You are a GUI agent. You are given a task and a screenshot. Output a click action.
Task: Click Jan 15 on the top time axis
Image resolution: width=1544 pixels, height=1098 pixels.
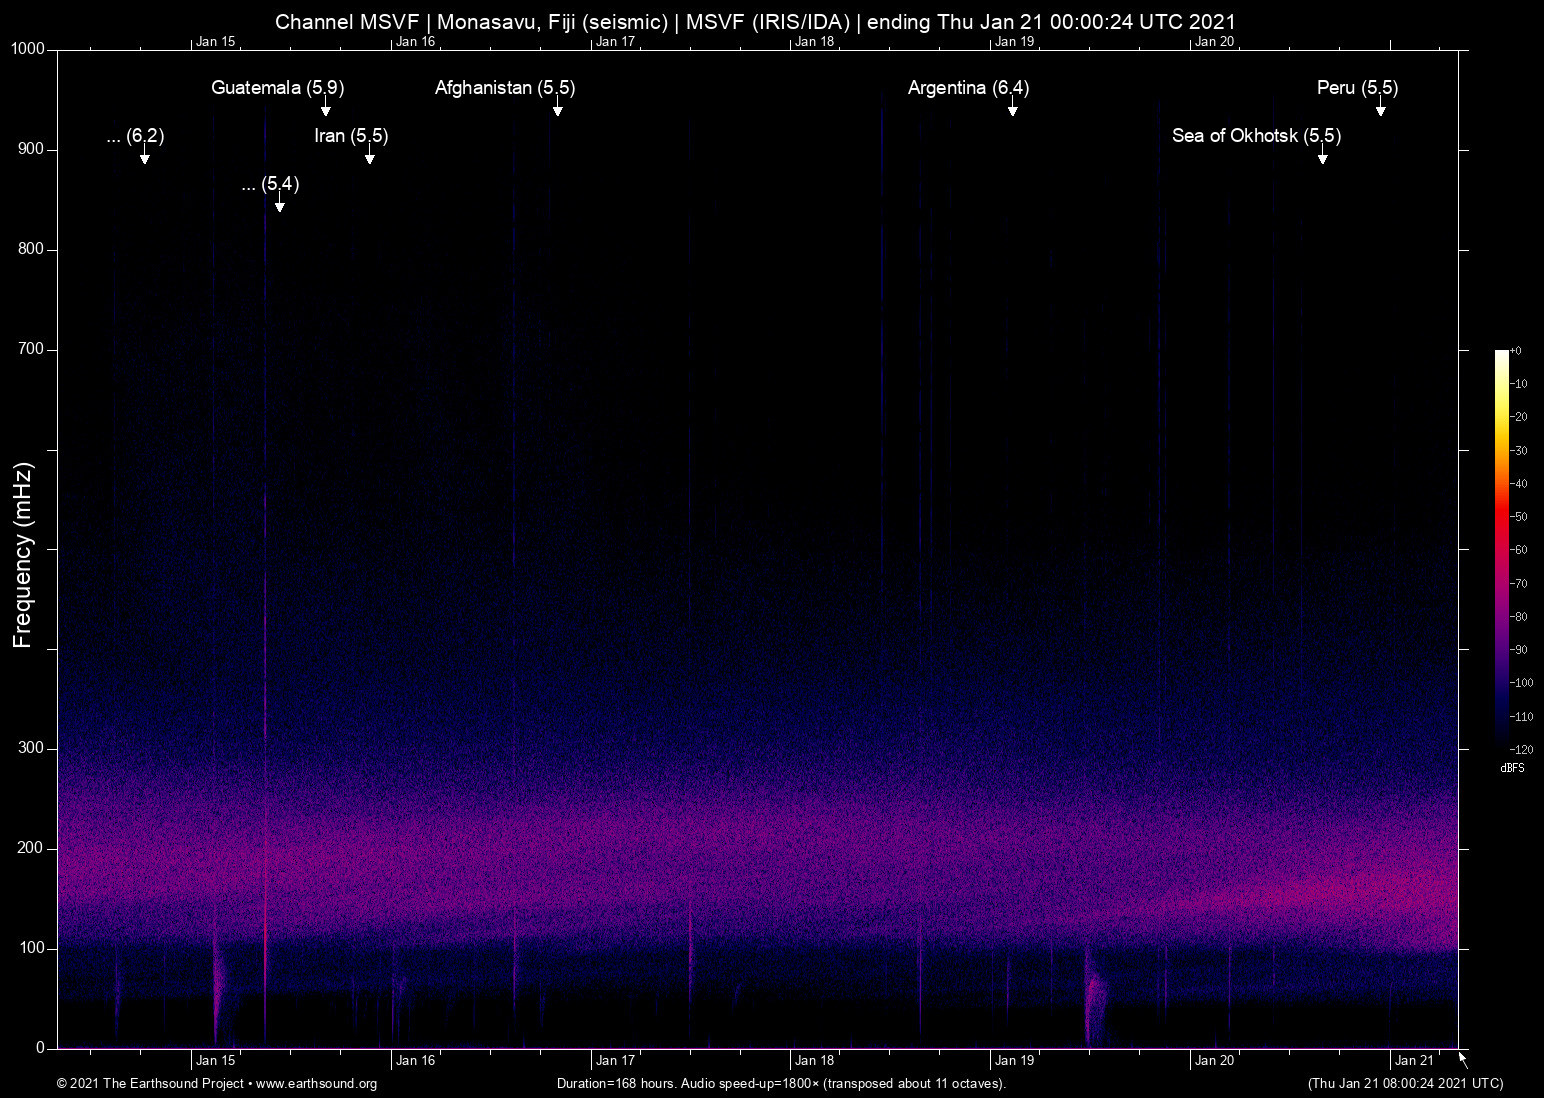tap(216, 41)
